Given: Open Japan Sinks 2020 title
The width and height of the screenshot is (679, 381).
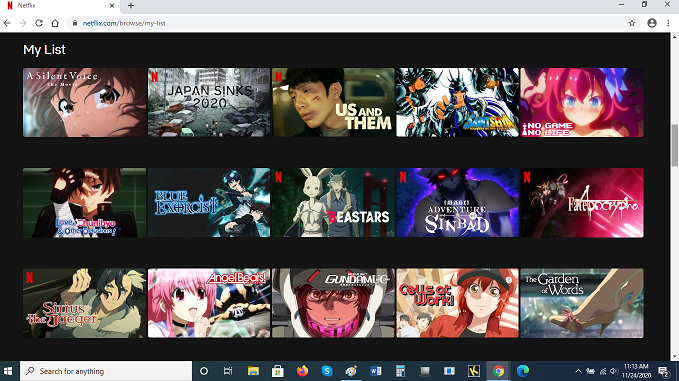Looking at the screenshot, I should click(x=209, y=102).
